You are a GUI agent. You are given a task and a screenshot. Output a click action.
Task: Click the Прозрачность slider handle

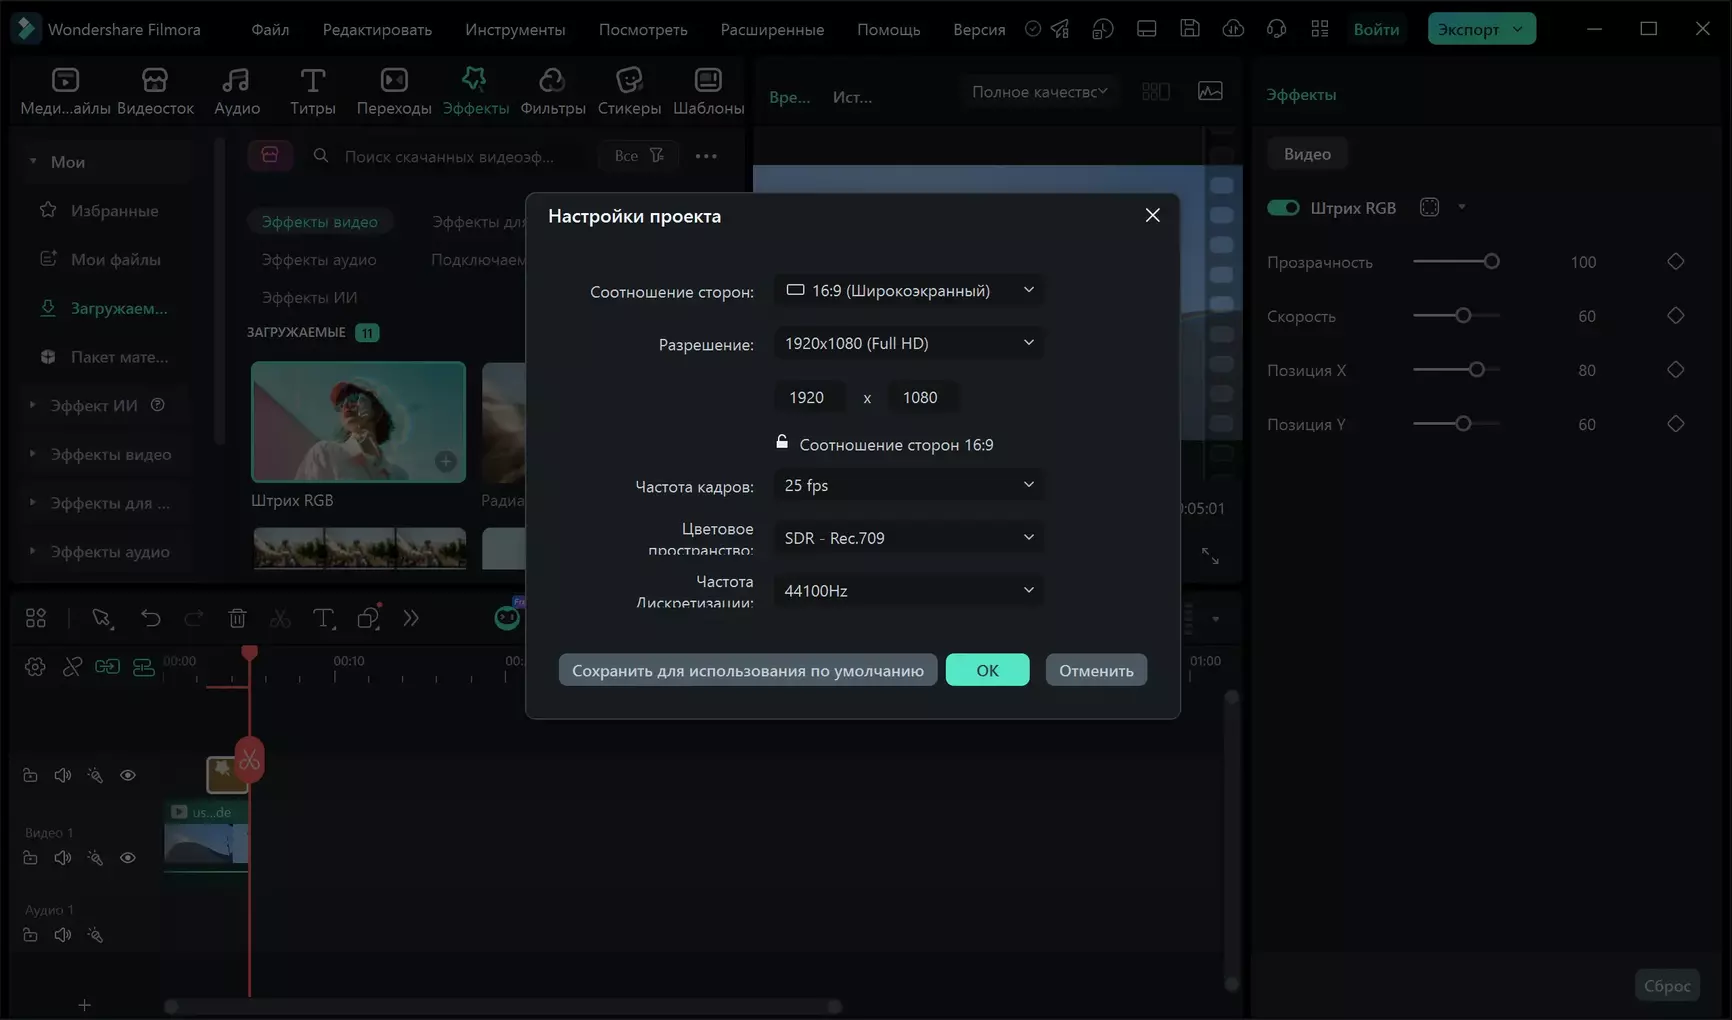coord(1491,262)
